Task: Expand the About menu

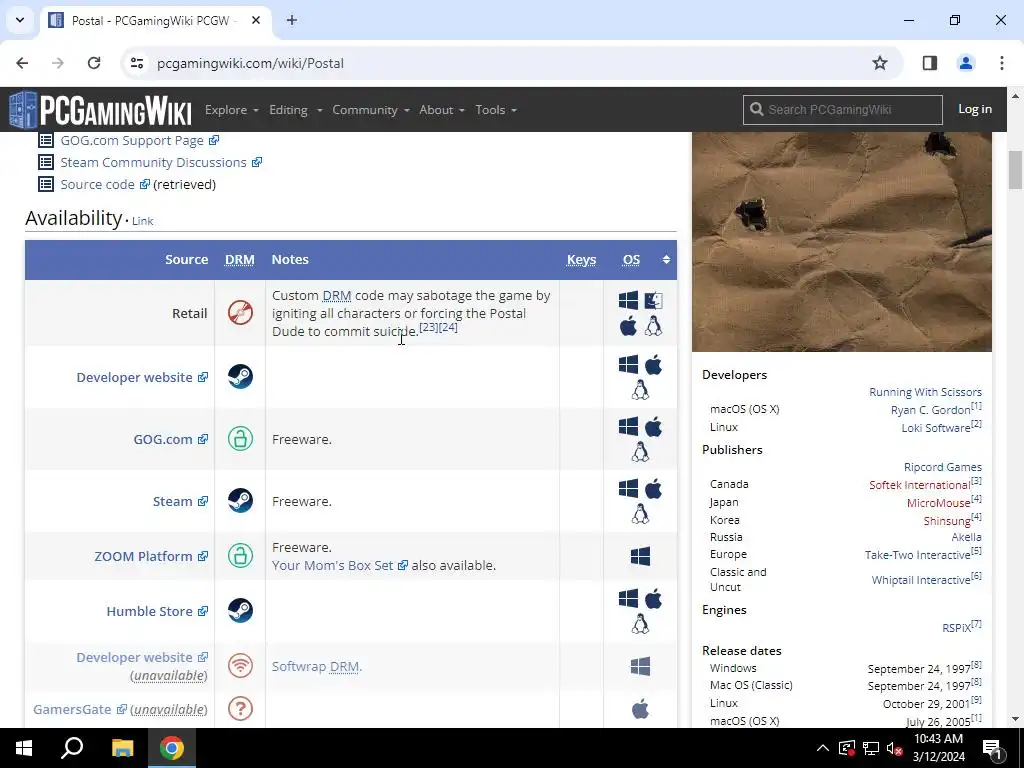Action: point(441,110)
